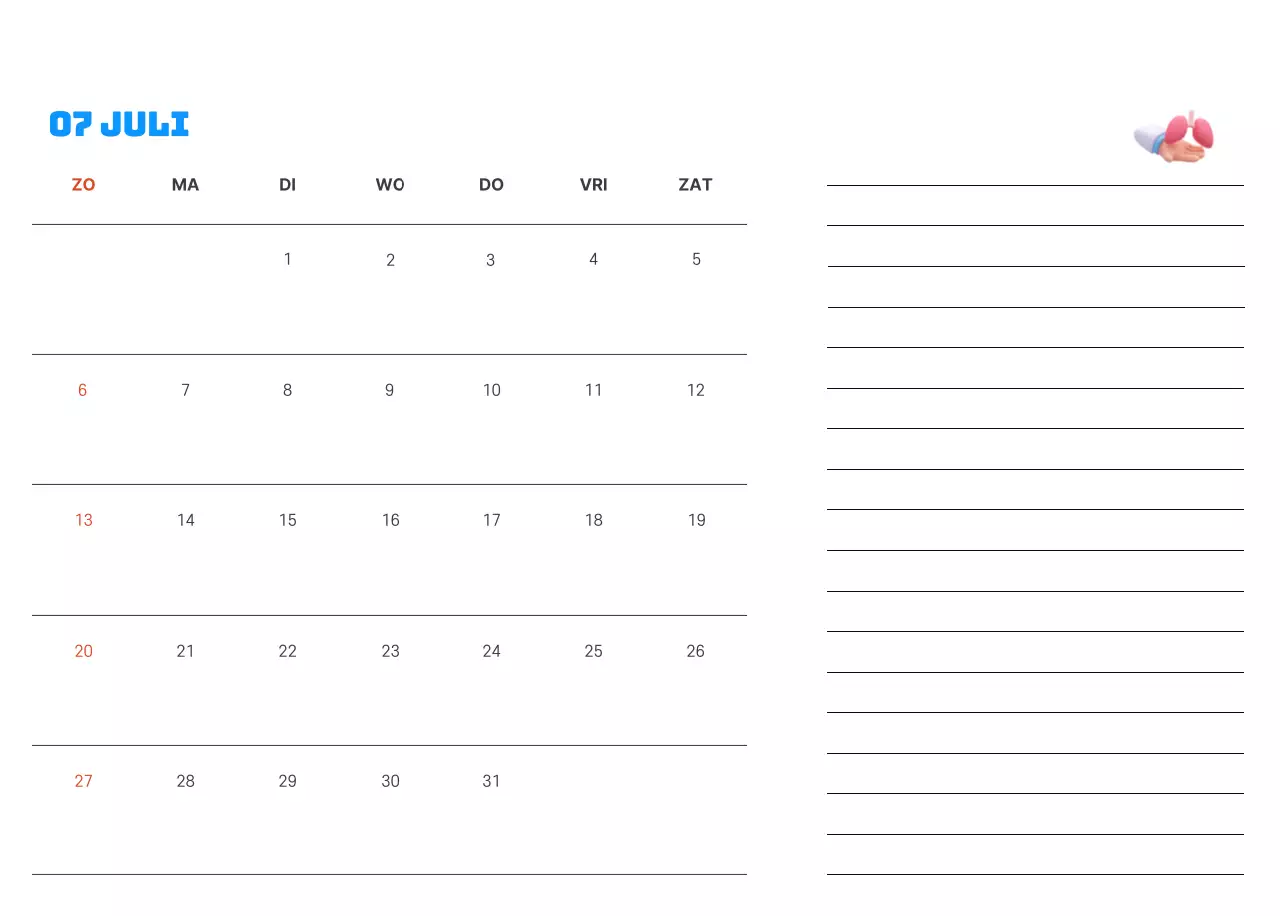Viewport: 1280px width, 916px height.
Task: Click the lungs-in-hand icon
Action: [x=1176, y=137]
